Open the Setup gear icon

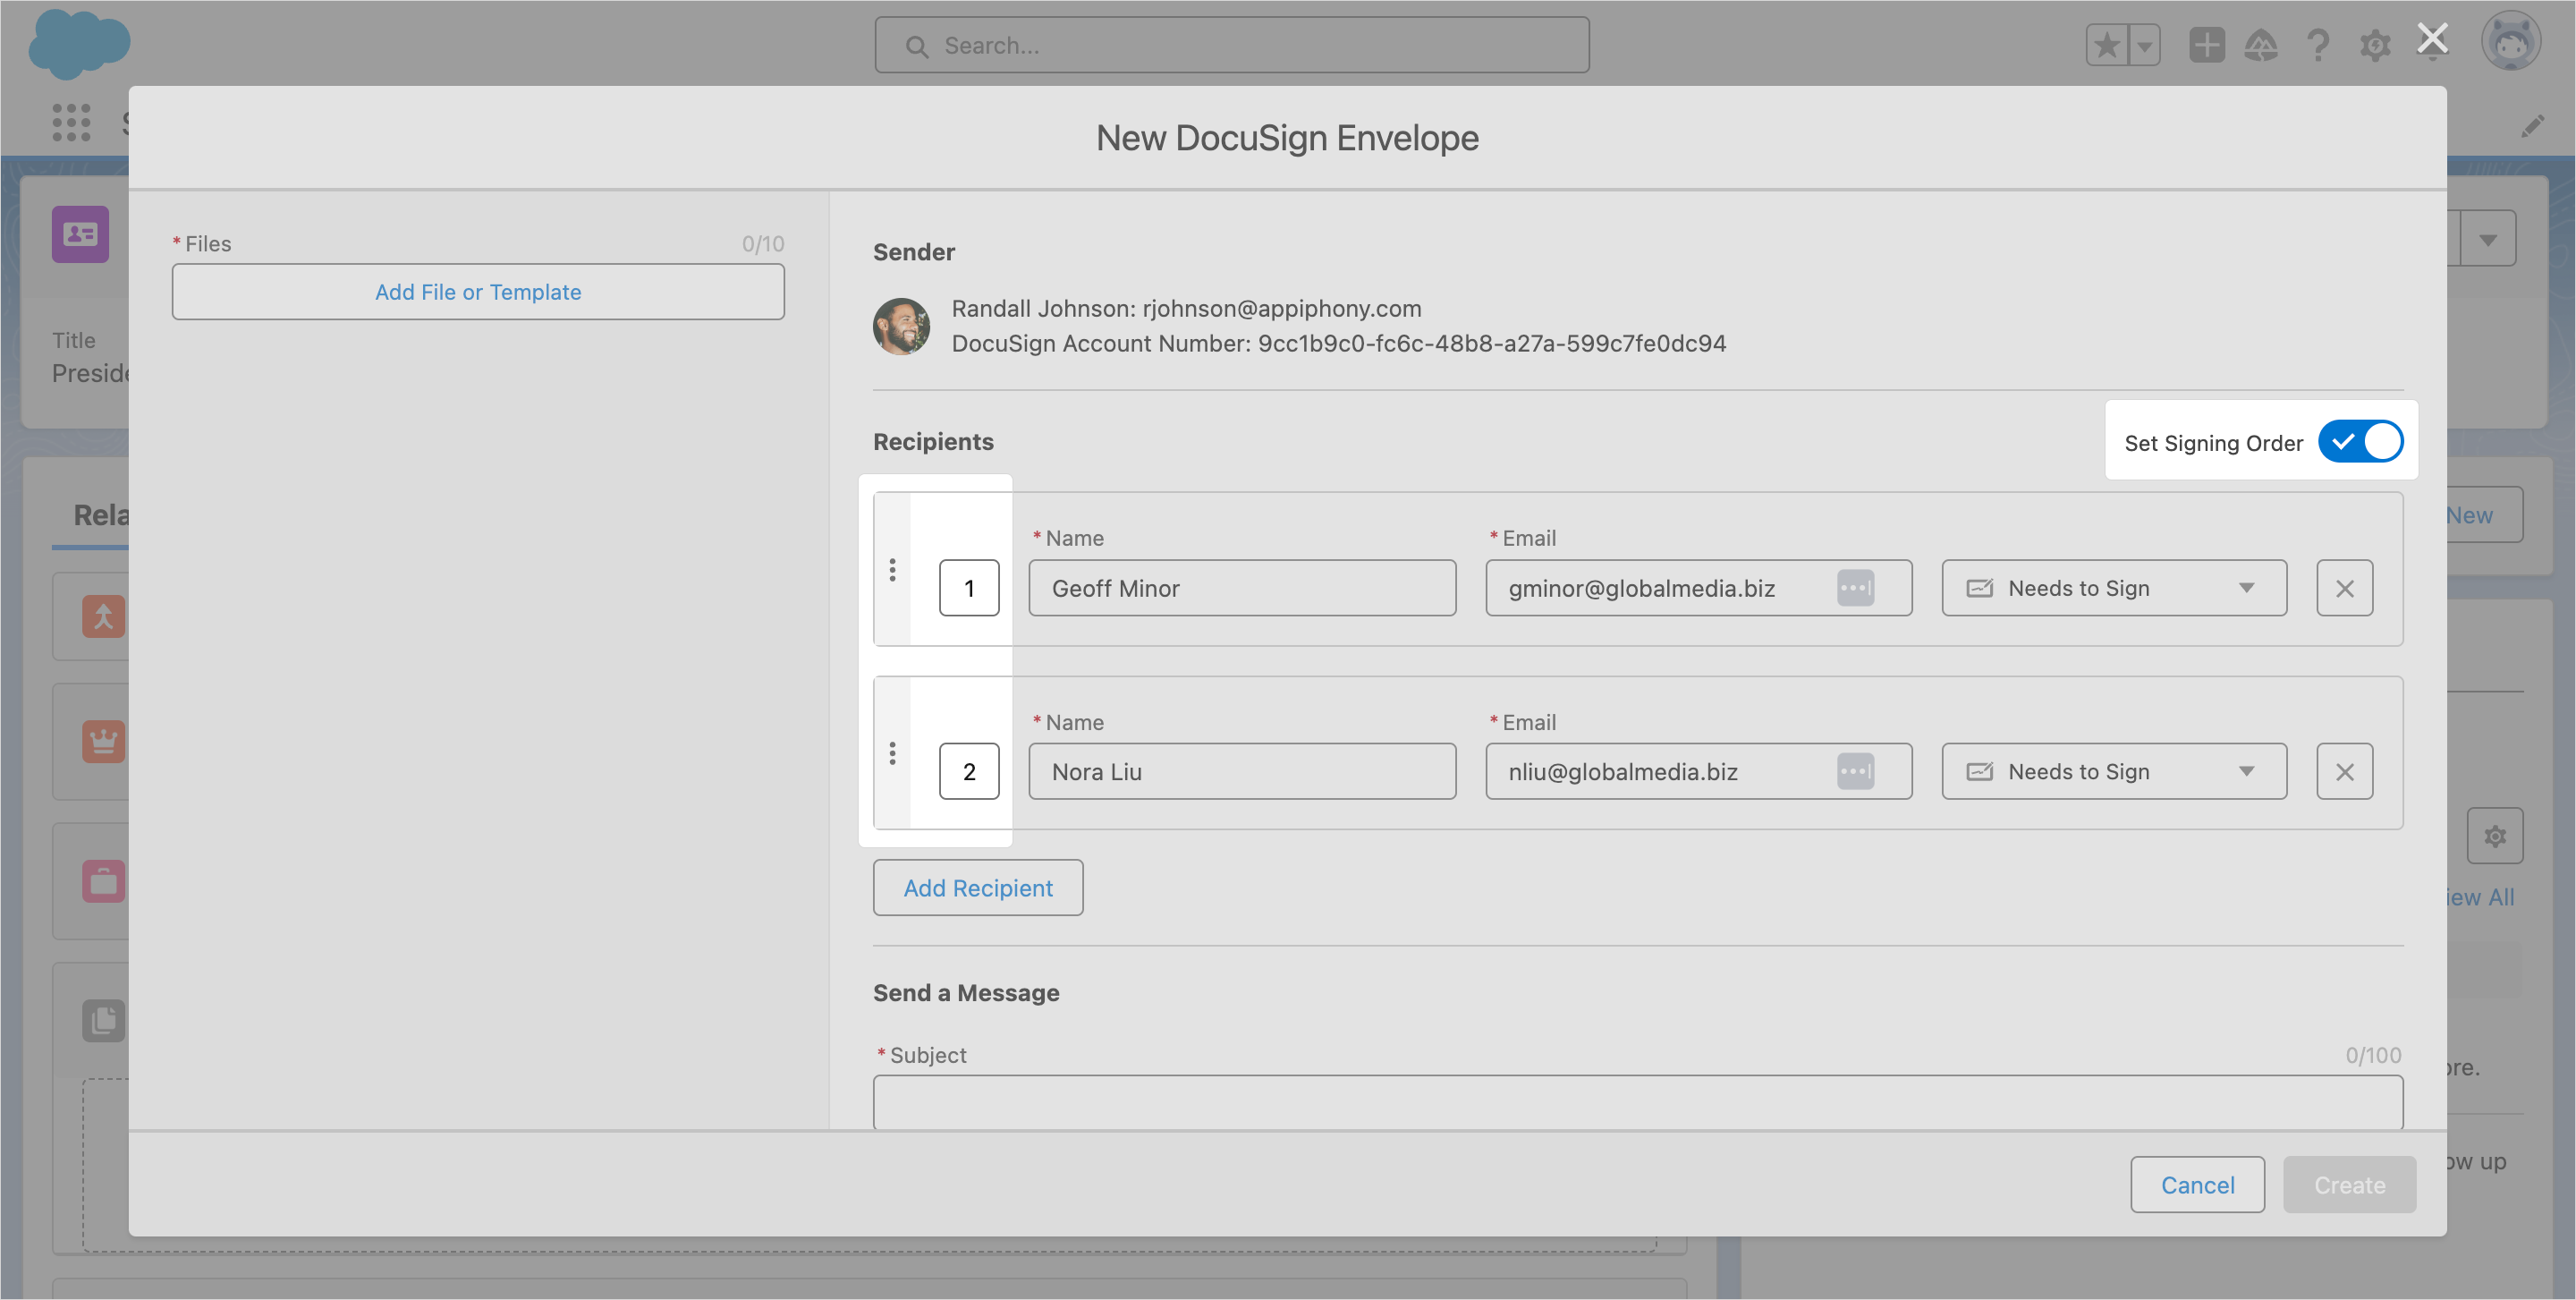(x=2374, y=45)
